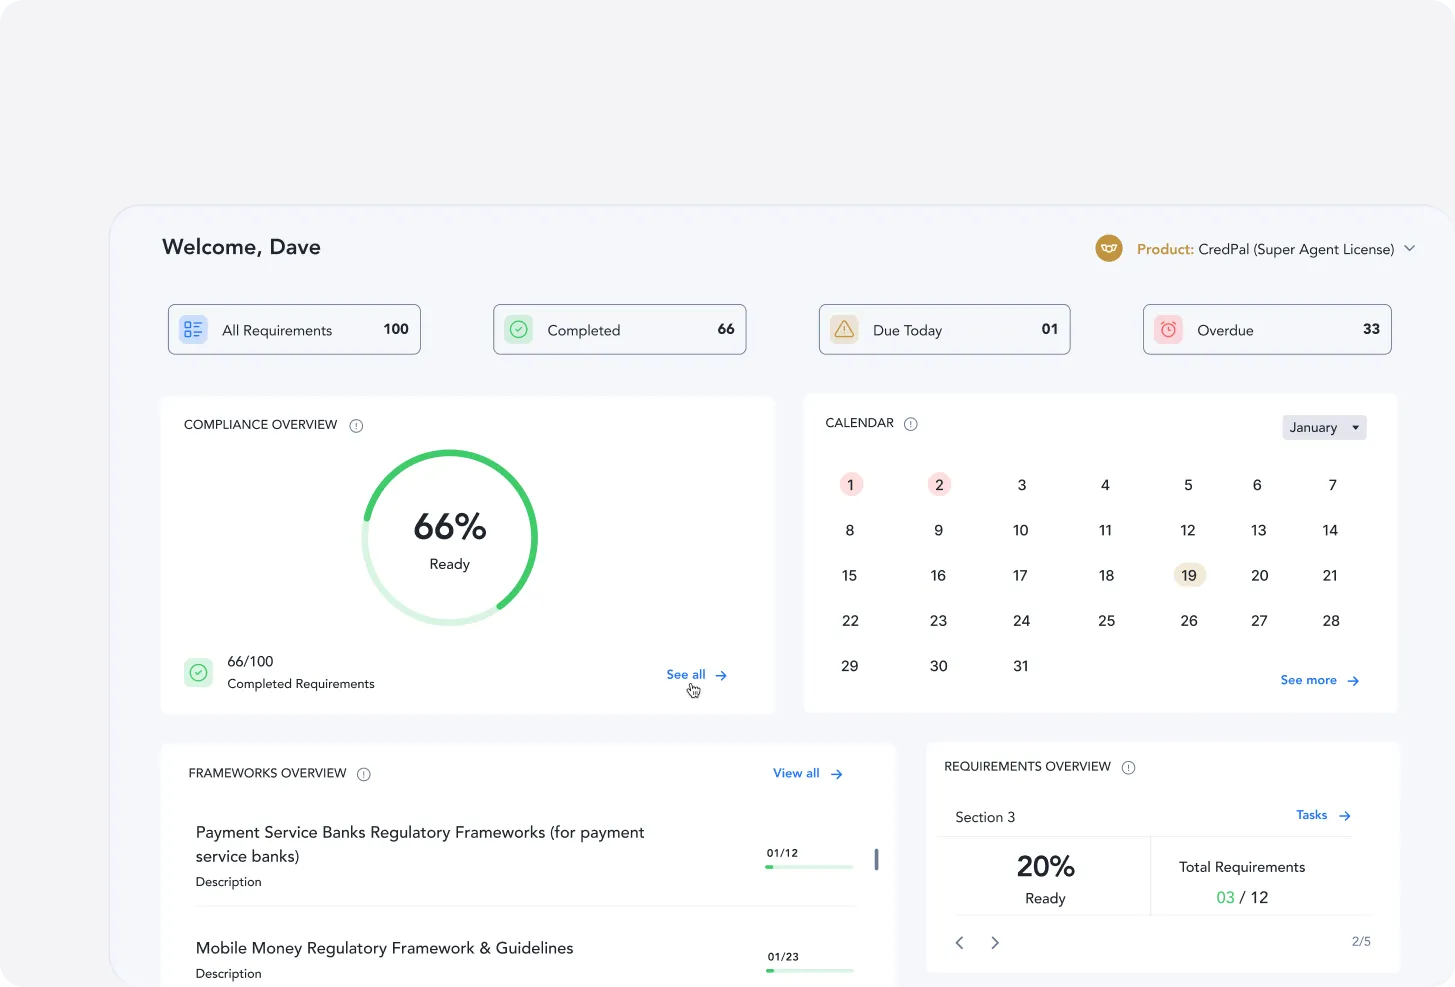Click the Requirements Overview info icon
The image size is (1455, 987).
click(x=1128, y=768)
